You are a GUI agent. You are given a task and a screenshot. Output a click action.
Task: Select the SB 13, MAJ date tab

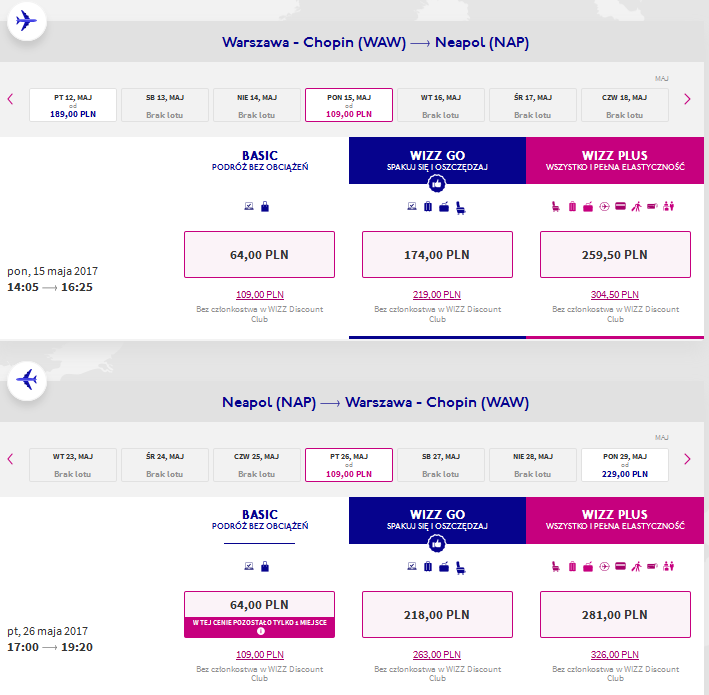[165, 105]
